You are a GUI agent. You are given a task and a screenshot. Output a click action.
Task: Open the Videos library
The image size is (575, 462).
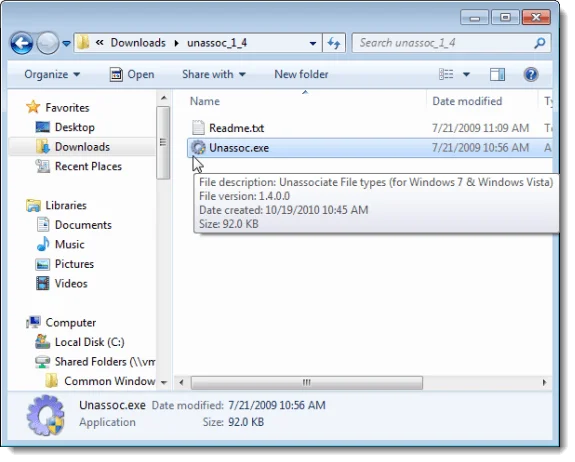pos(71,284)
